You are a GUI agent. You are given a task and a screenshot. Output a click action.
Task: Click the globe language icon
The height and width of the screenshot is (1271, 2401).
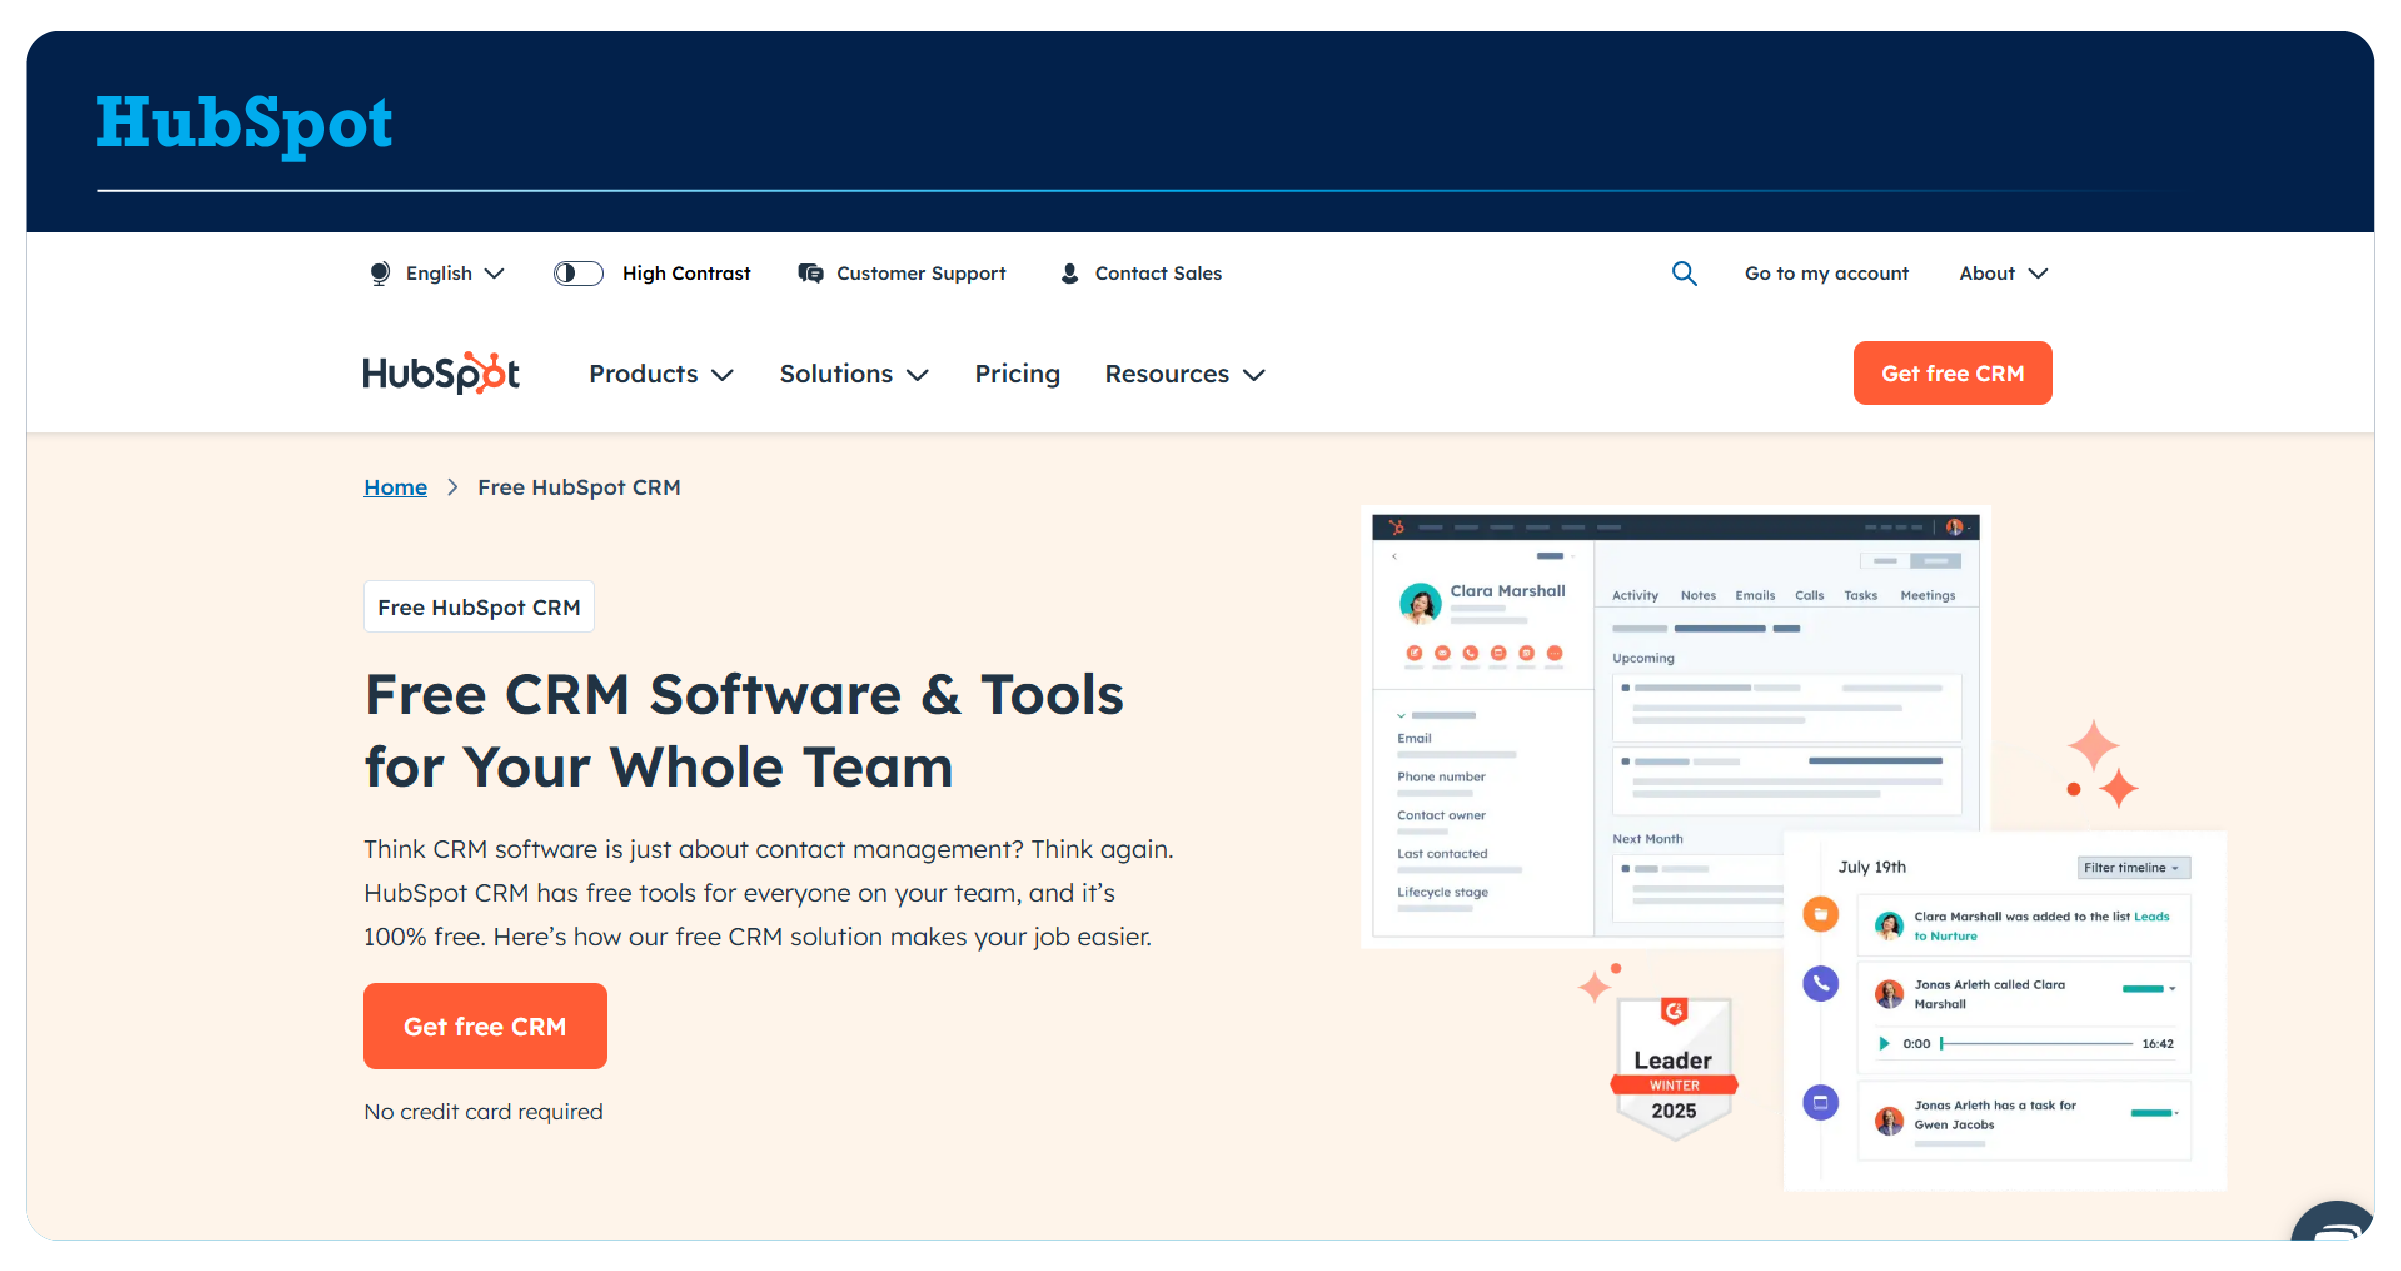380,273
